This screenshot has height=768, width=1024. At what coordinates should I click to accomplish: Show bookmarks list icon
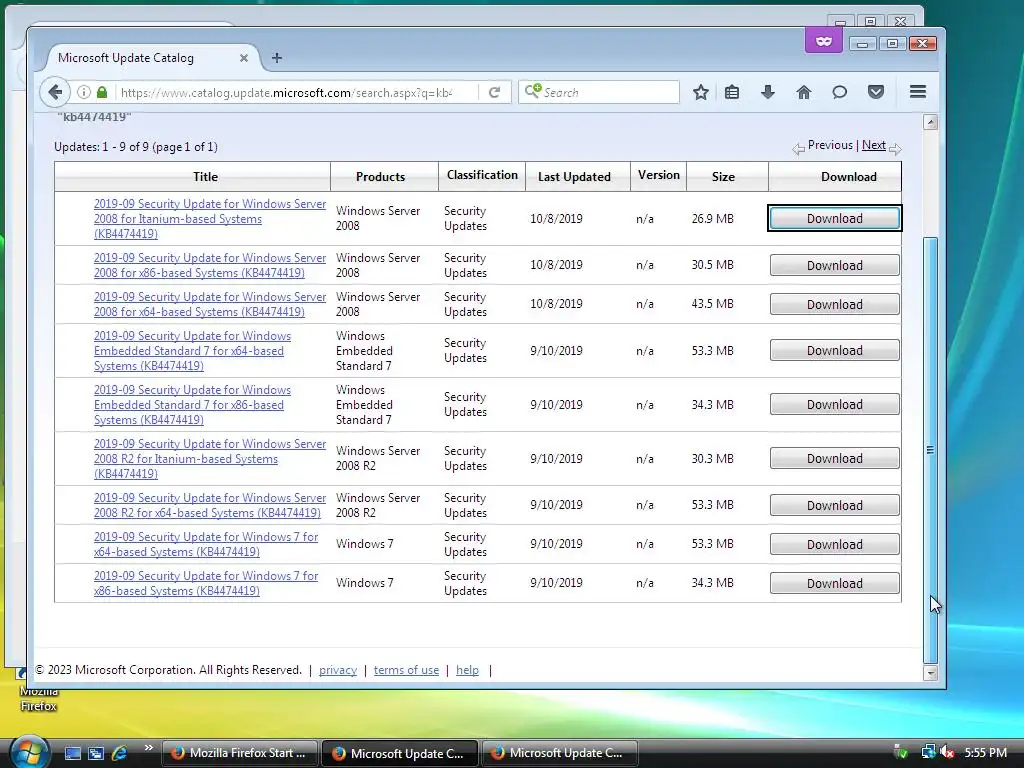(732, 92)
